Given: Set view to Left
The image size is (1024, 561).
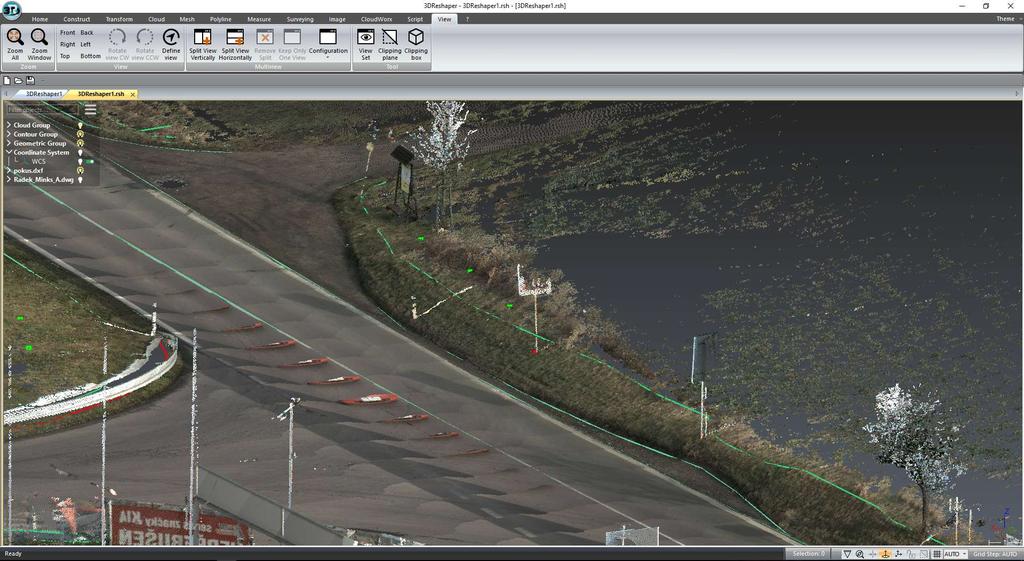Looking at the screenshot, I should (86, 44).
